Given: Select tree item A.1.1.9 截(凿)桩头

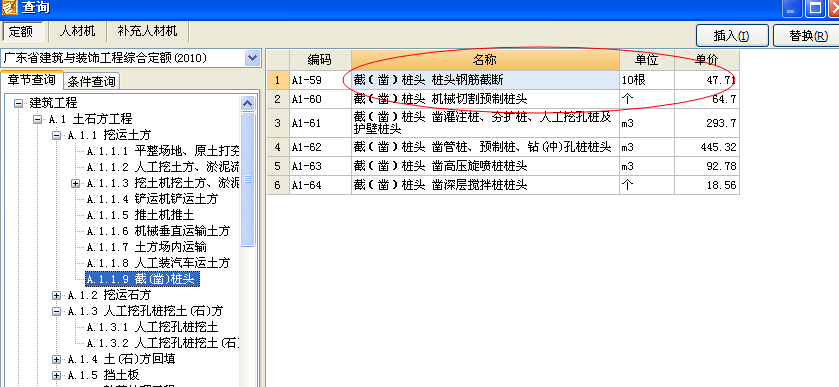Looking at the screenshot, I should (x=142, y=279).
